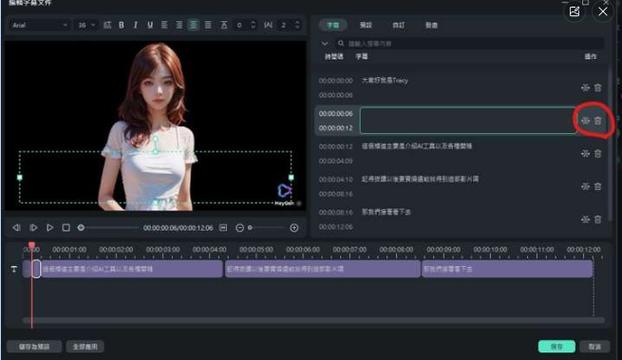Open the Arial font family dropdown

tap(39, 25)
